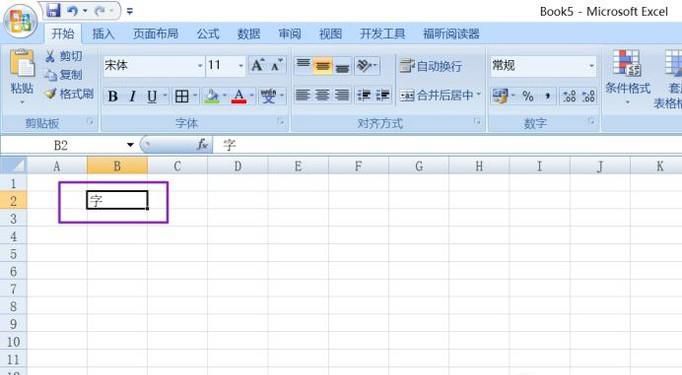Expand the 合并后居中 options arrow

click(478, 95)
